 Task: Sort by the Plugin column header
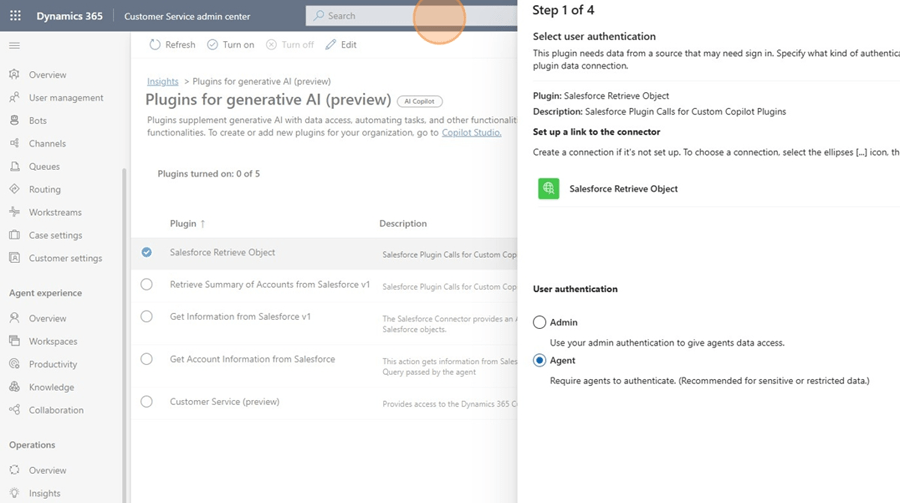187,224
